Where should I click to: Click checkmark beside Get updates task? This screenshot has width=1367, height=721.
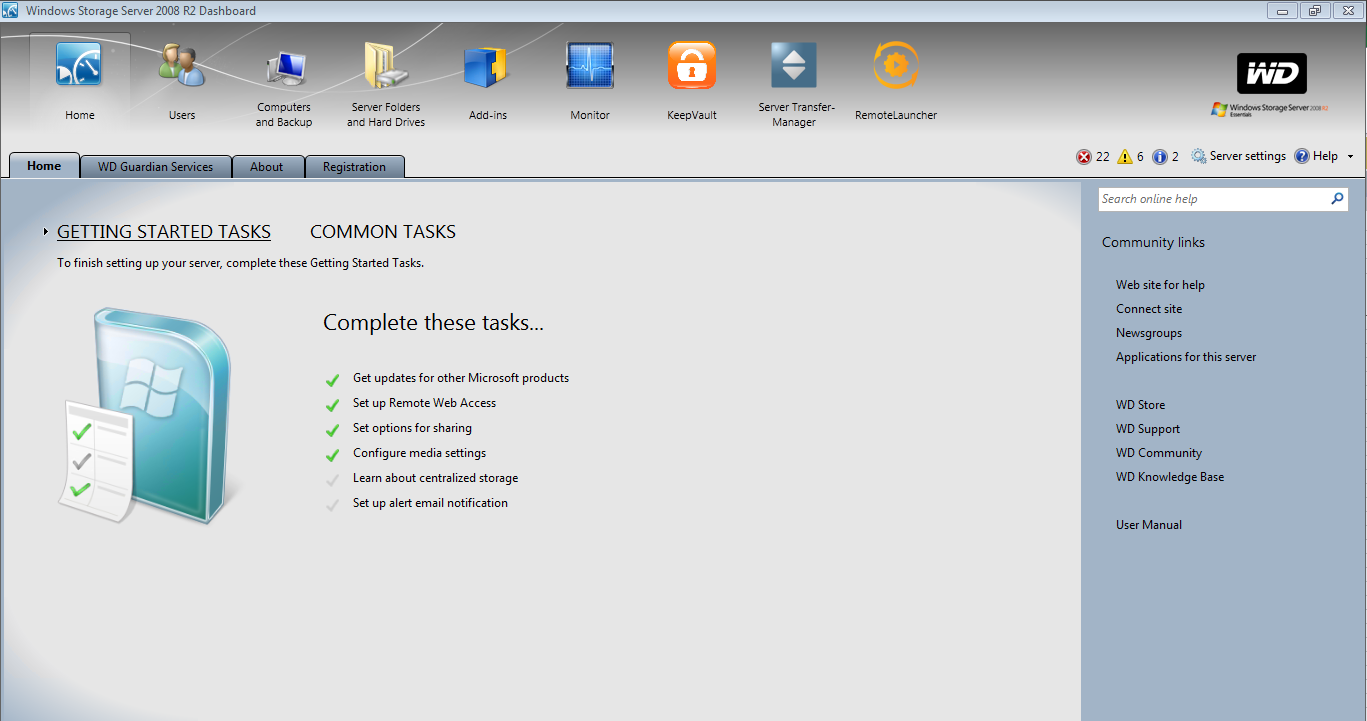point(332,380)
